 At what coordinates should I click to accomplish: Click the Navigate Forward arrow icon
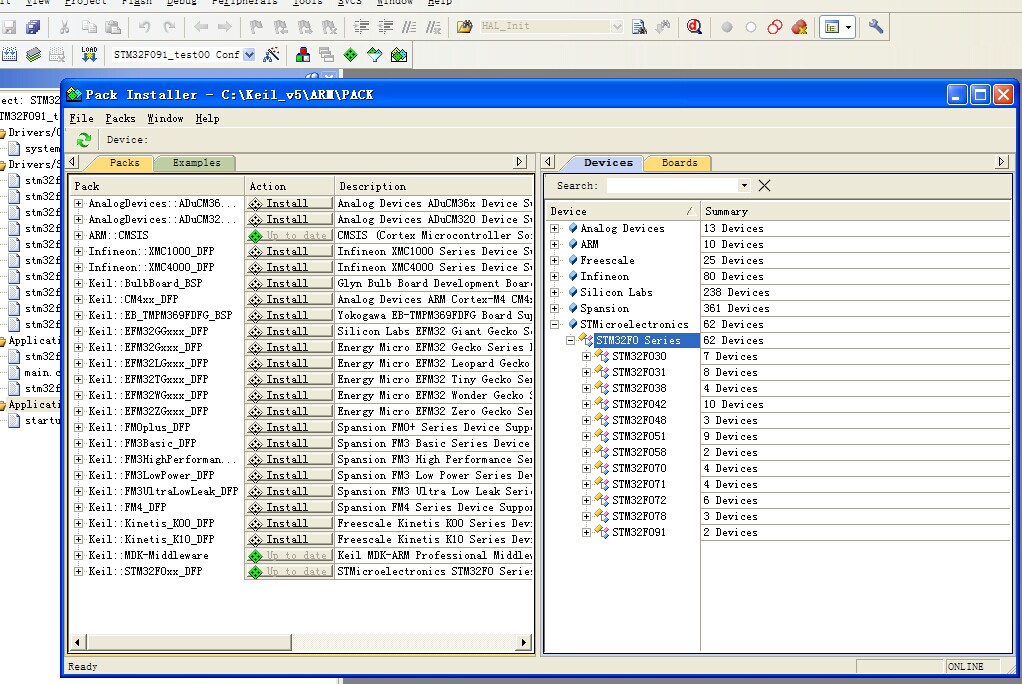pyautogui.click(x=225, y=27)
